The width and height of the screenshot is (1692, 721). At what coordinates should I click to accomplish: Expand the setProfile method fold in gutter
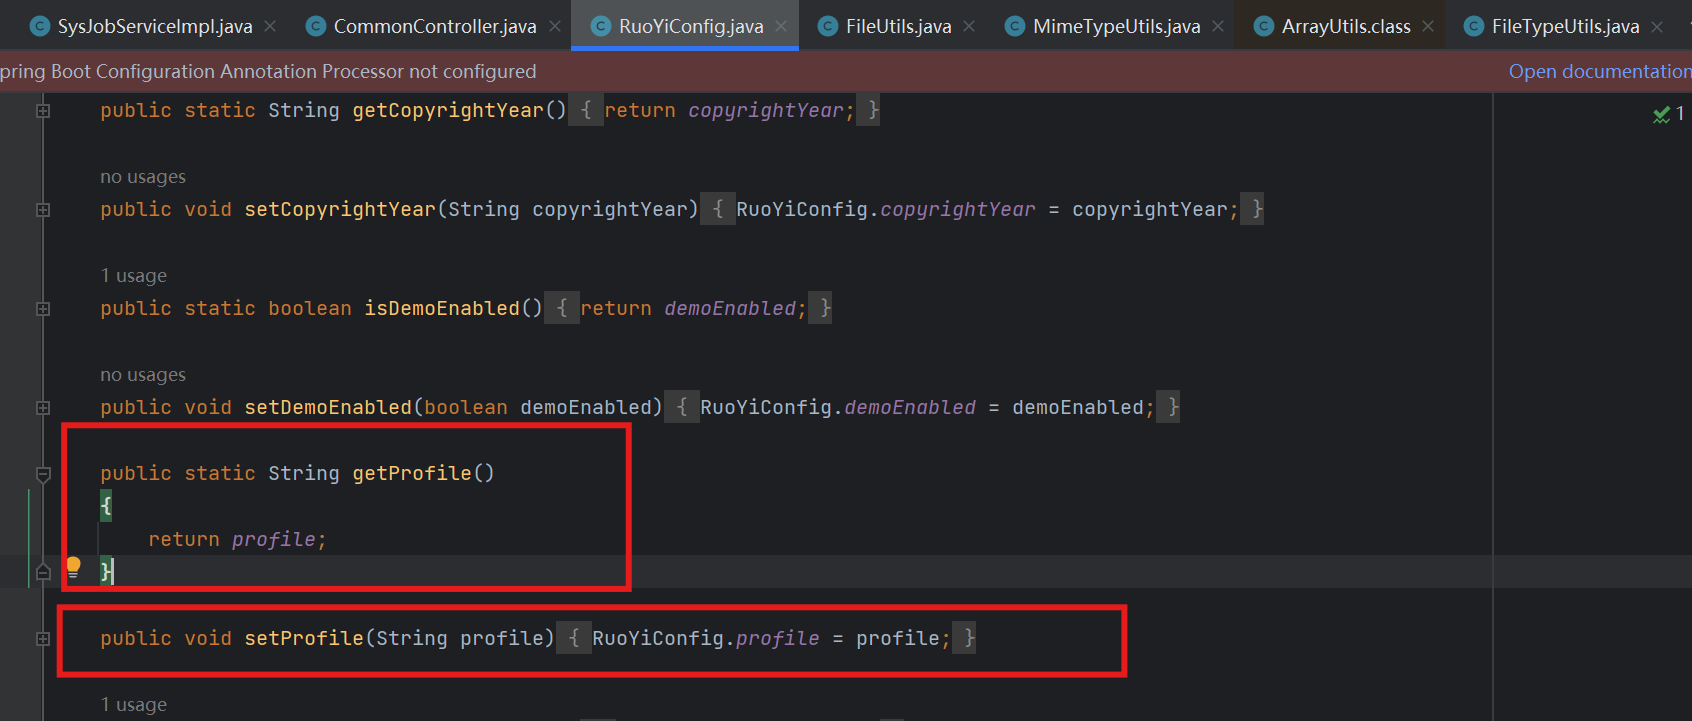click(x=43, y=639)
